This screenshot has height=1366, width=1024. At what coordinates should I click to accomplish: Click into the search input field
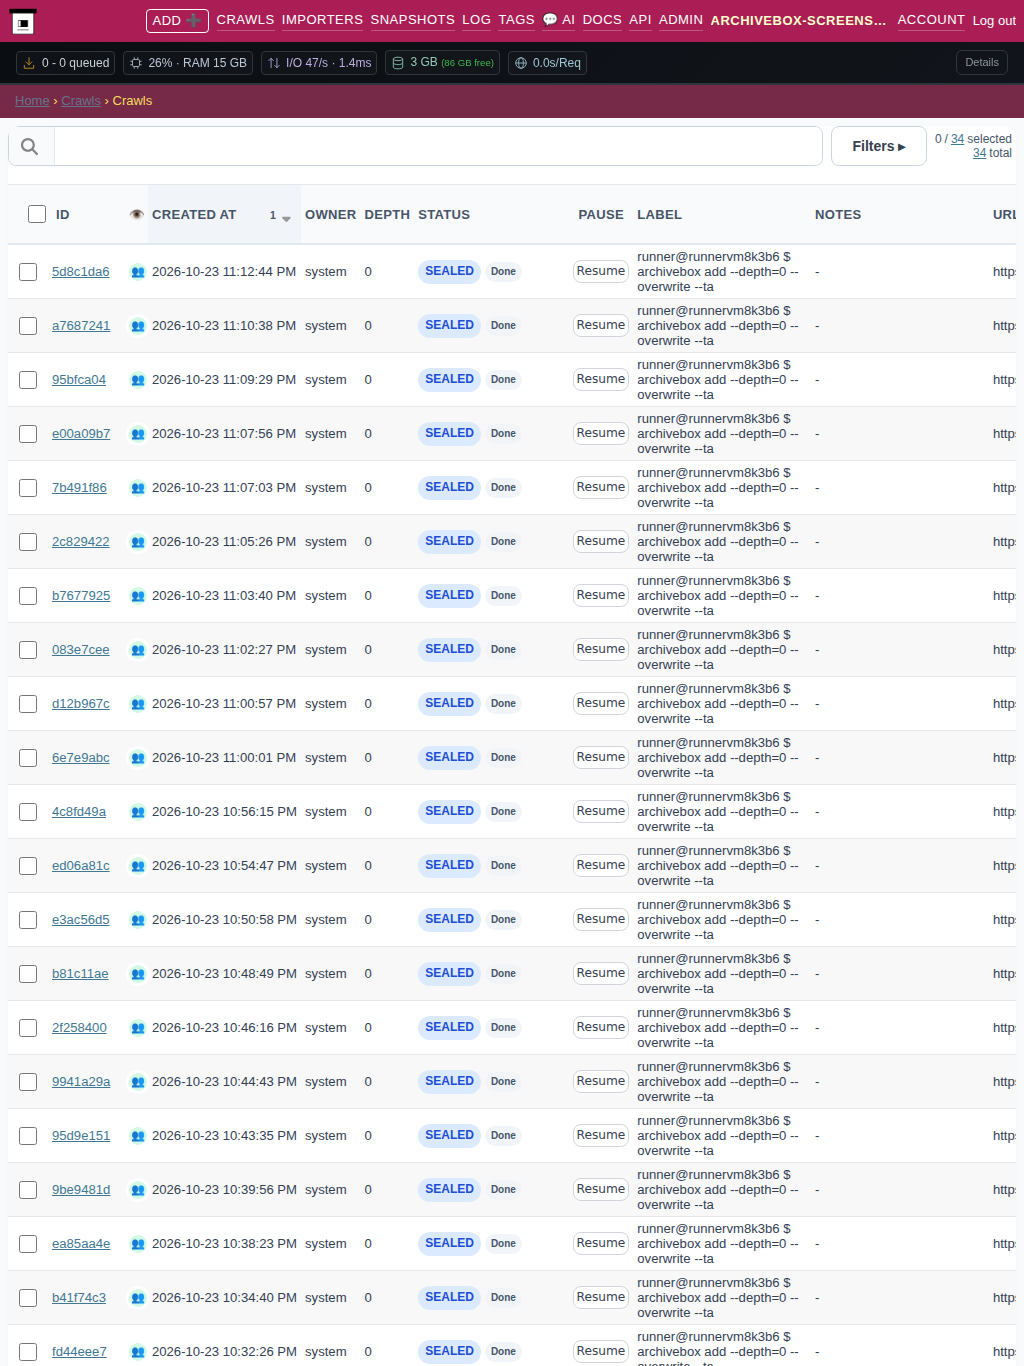(x=438, y=146)
